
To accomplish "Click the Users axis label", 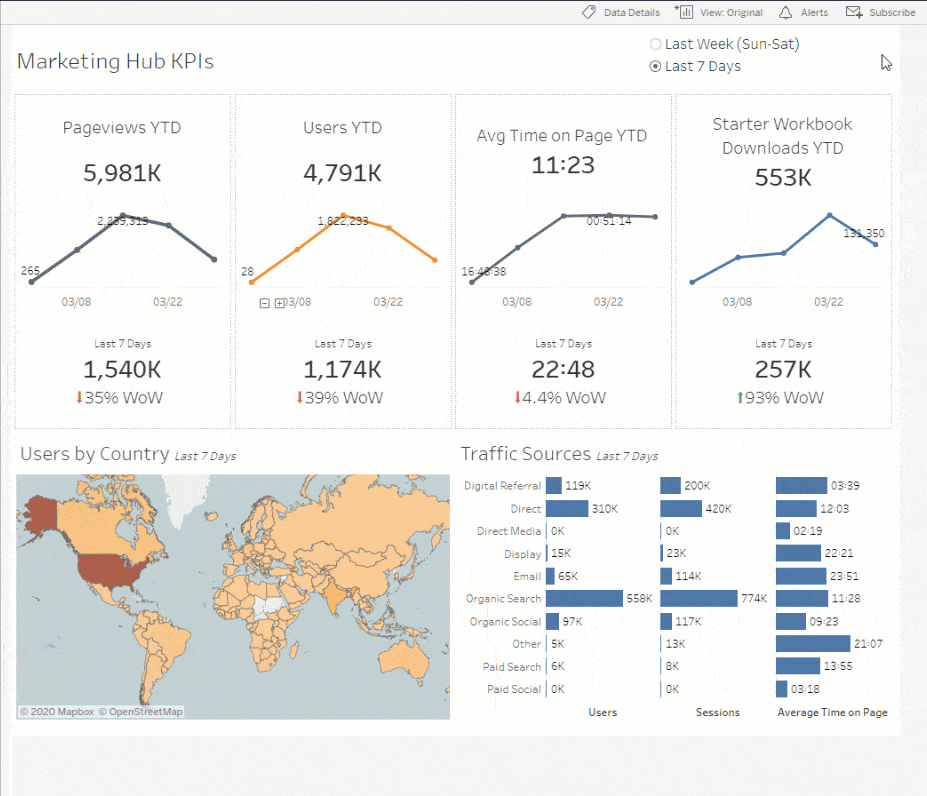I will (602, 713).
